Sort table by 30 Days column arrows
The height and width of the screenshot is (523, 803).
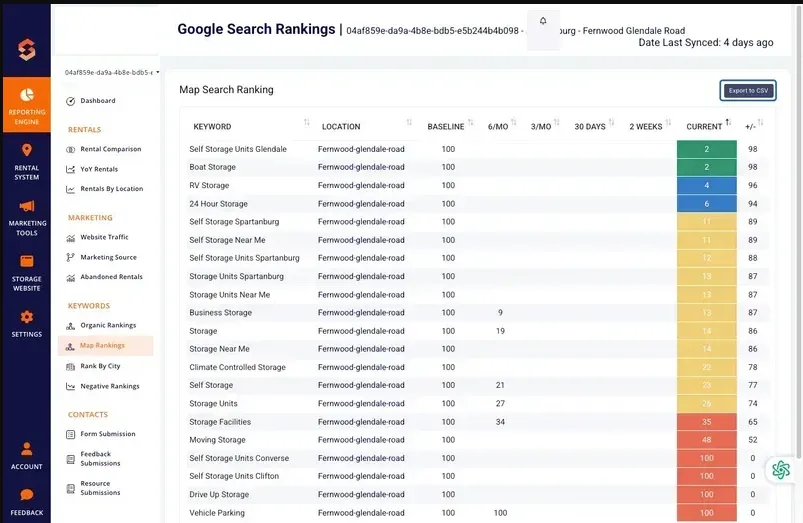pos(611,122)
